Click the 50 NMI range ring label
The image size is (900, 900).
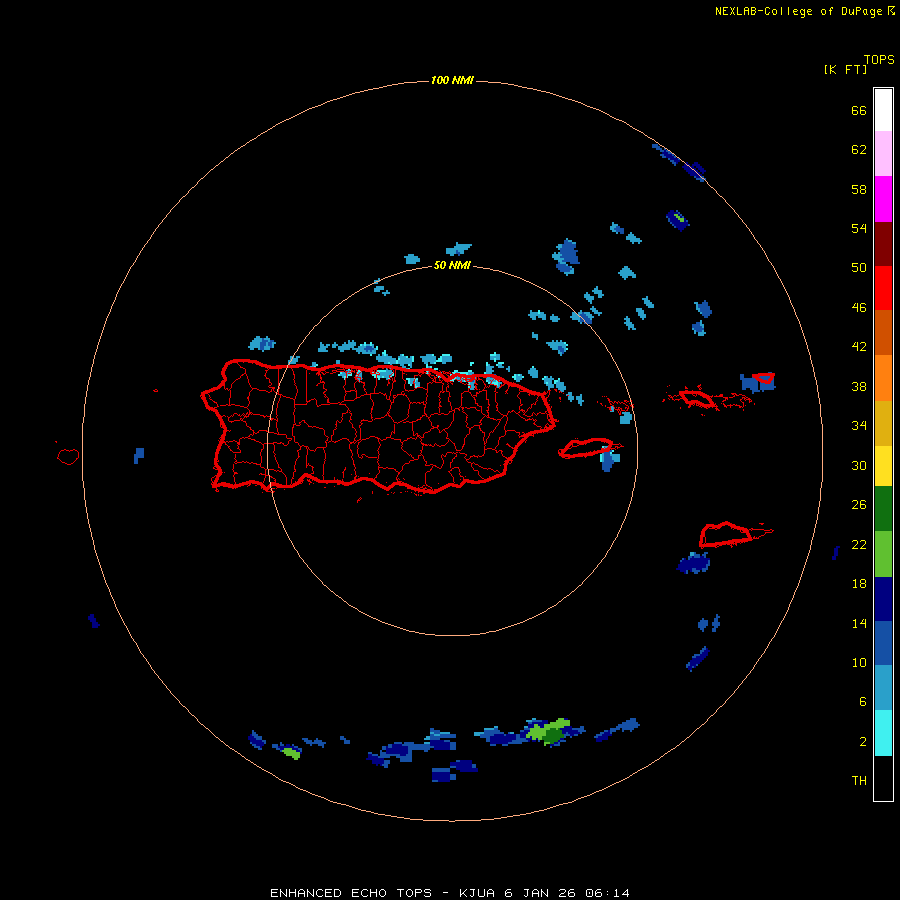pyautogui.click(x=452, y=265)
